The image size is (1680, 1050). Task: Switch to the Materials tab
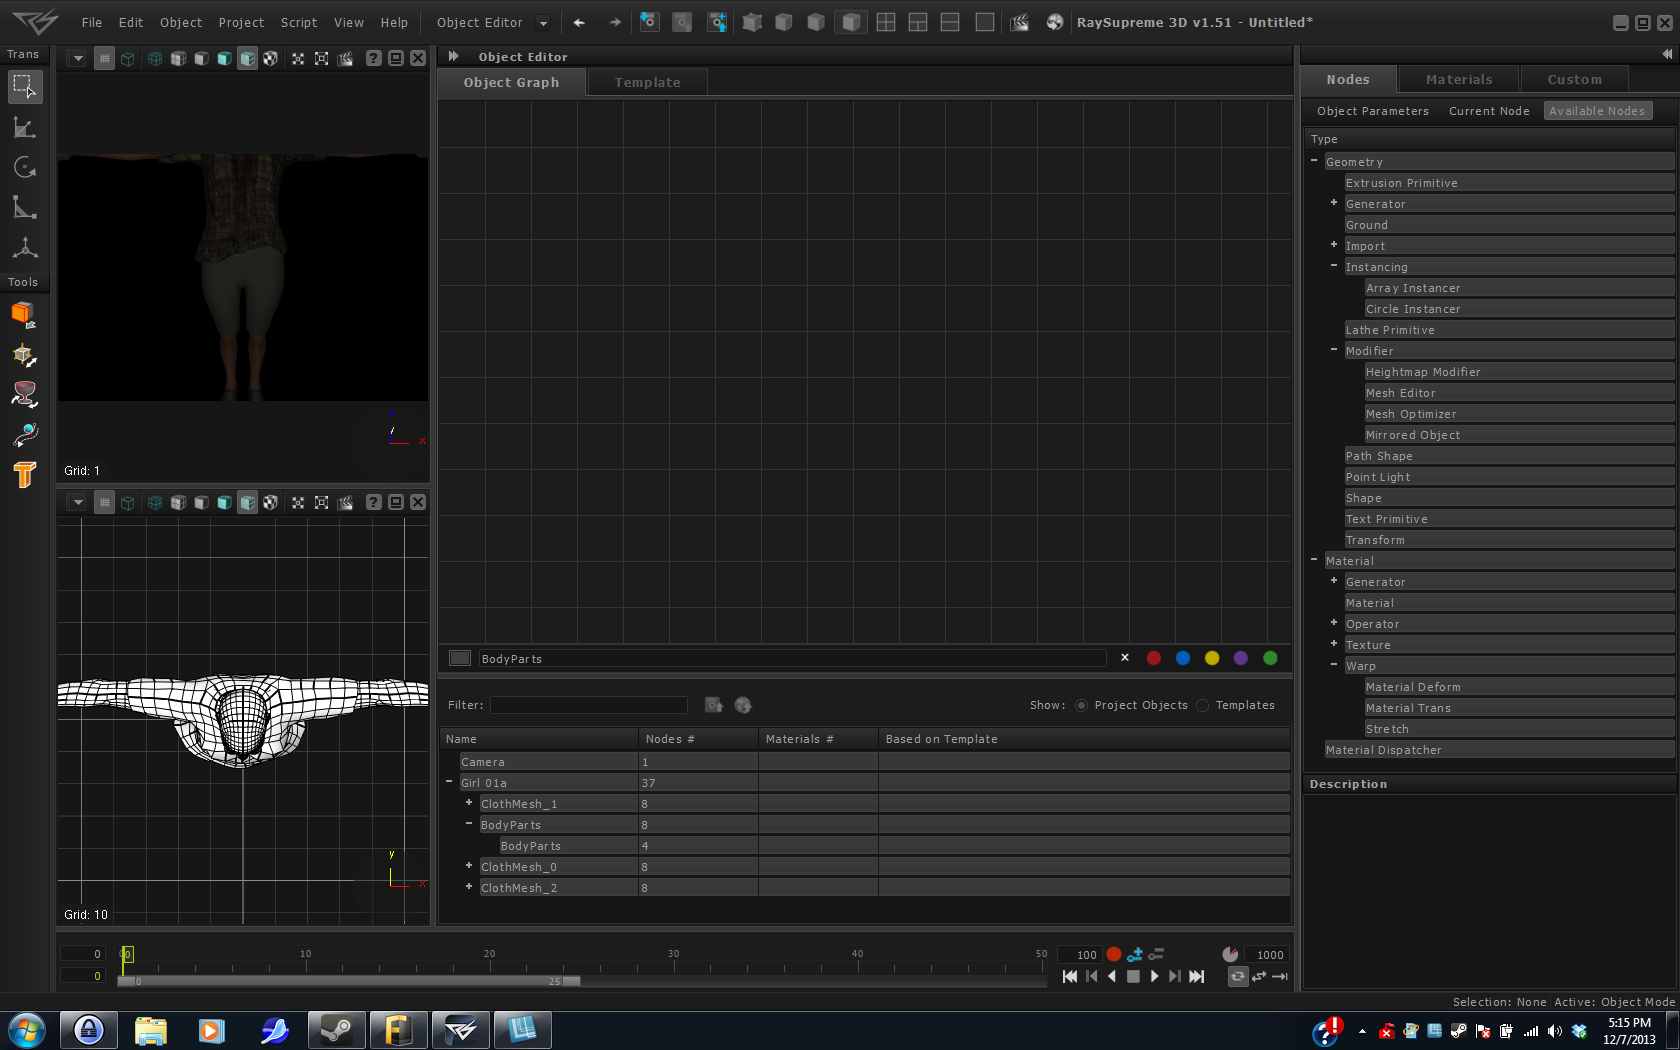pyautogui.click(x=1459, y=79)
